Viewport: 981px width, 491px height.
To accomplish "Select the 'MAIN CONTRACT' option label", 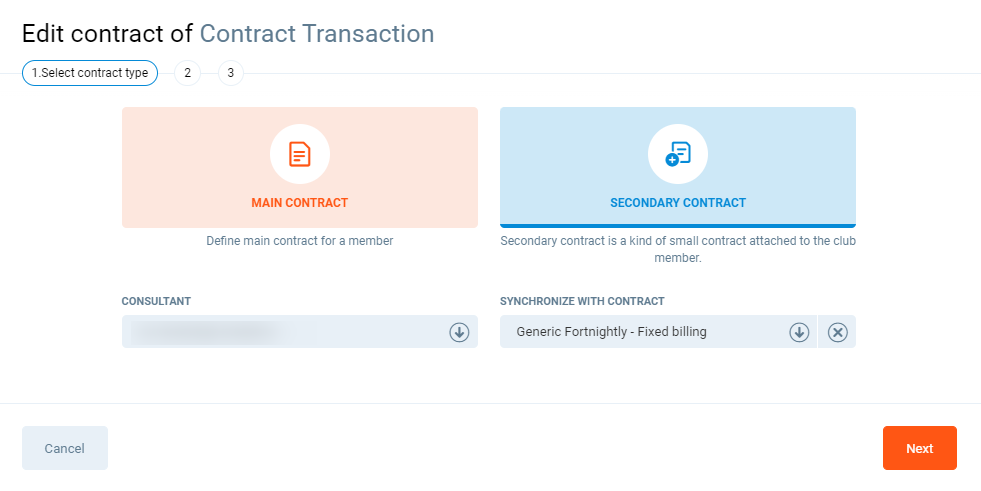I will [x=299, y=203].
